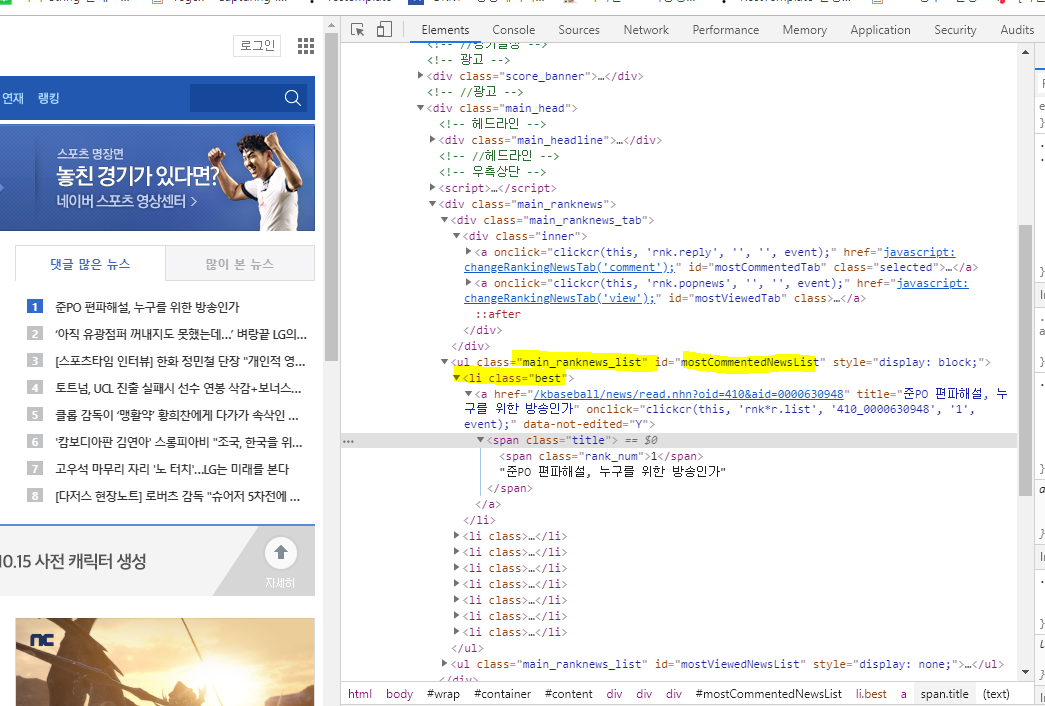The height and width of the screenshot is (706, 1045).
Task: Expand the script node
Action: pos(433,187)
